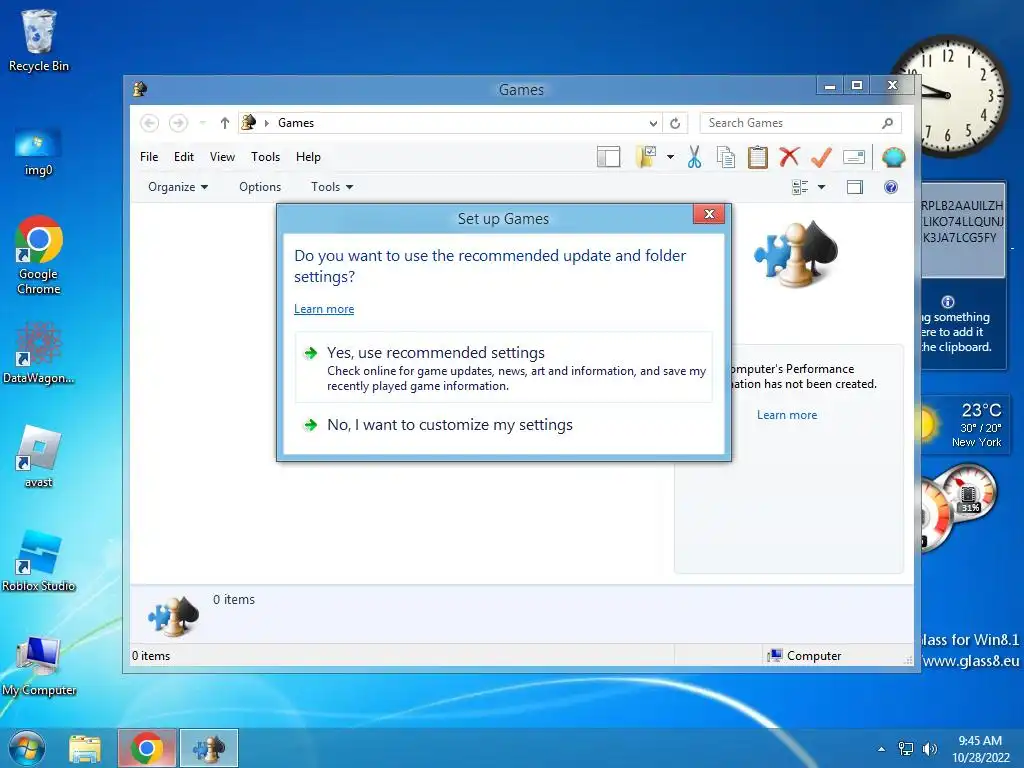The height and width of the screenshot is (768, 1024).
Task: Click the analog clock gadget
Action: click(953, 95)
